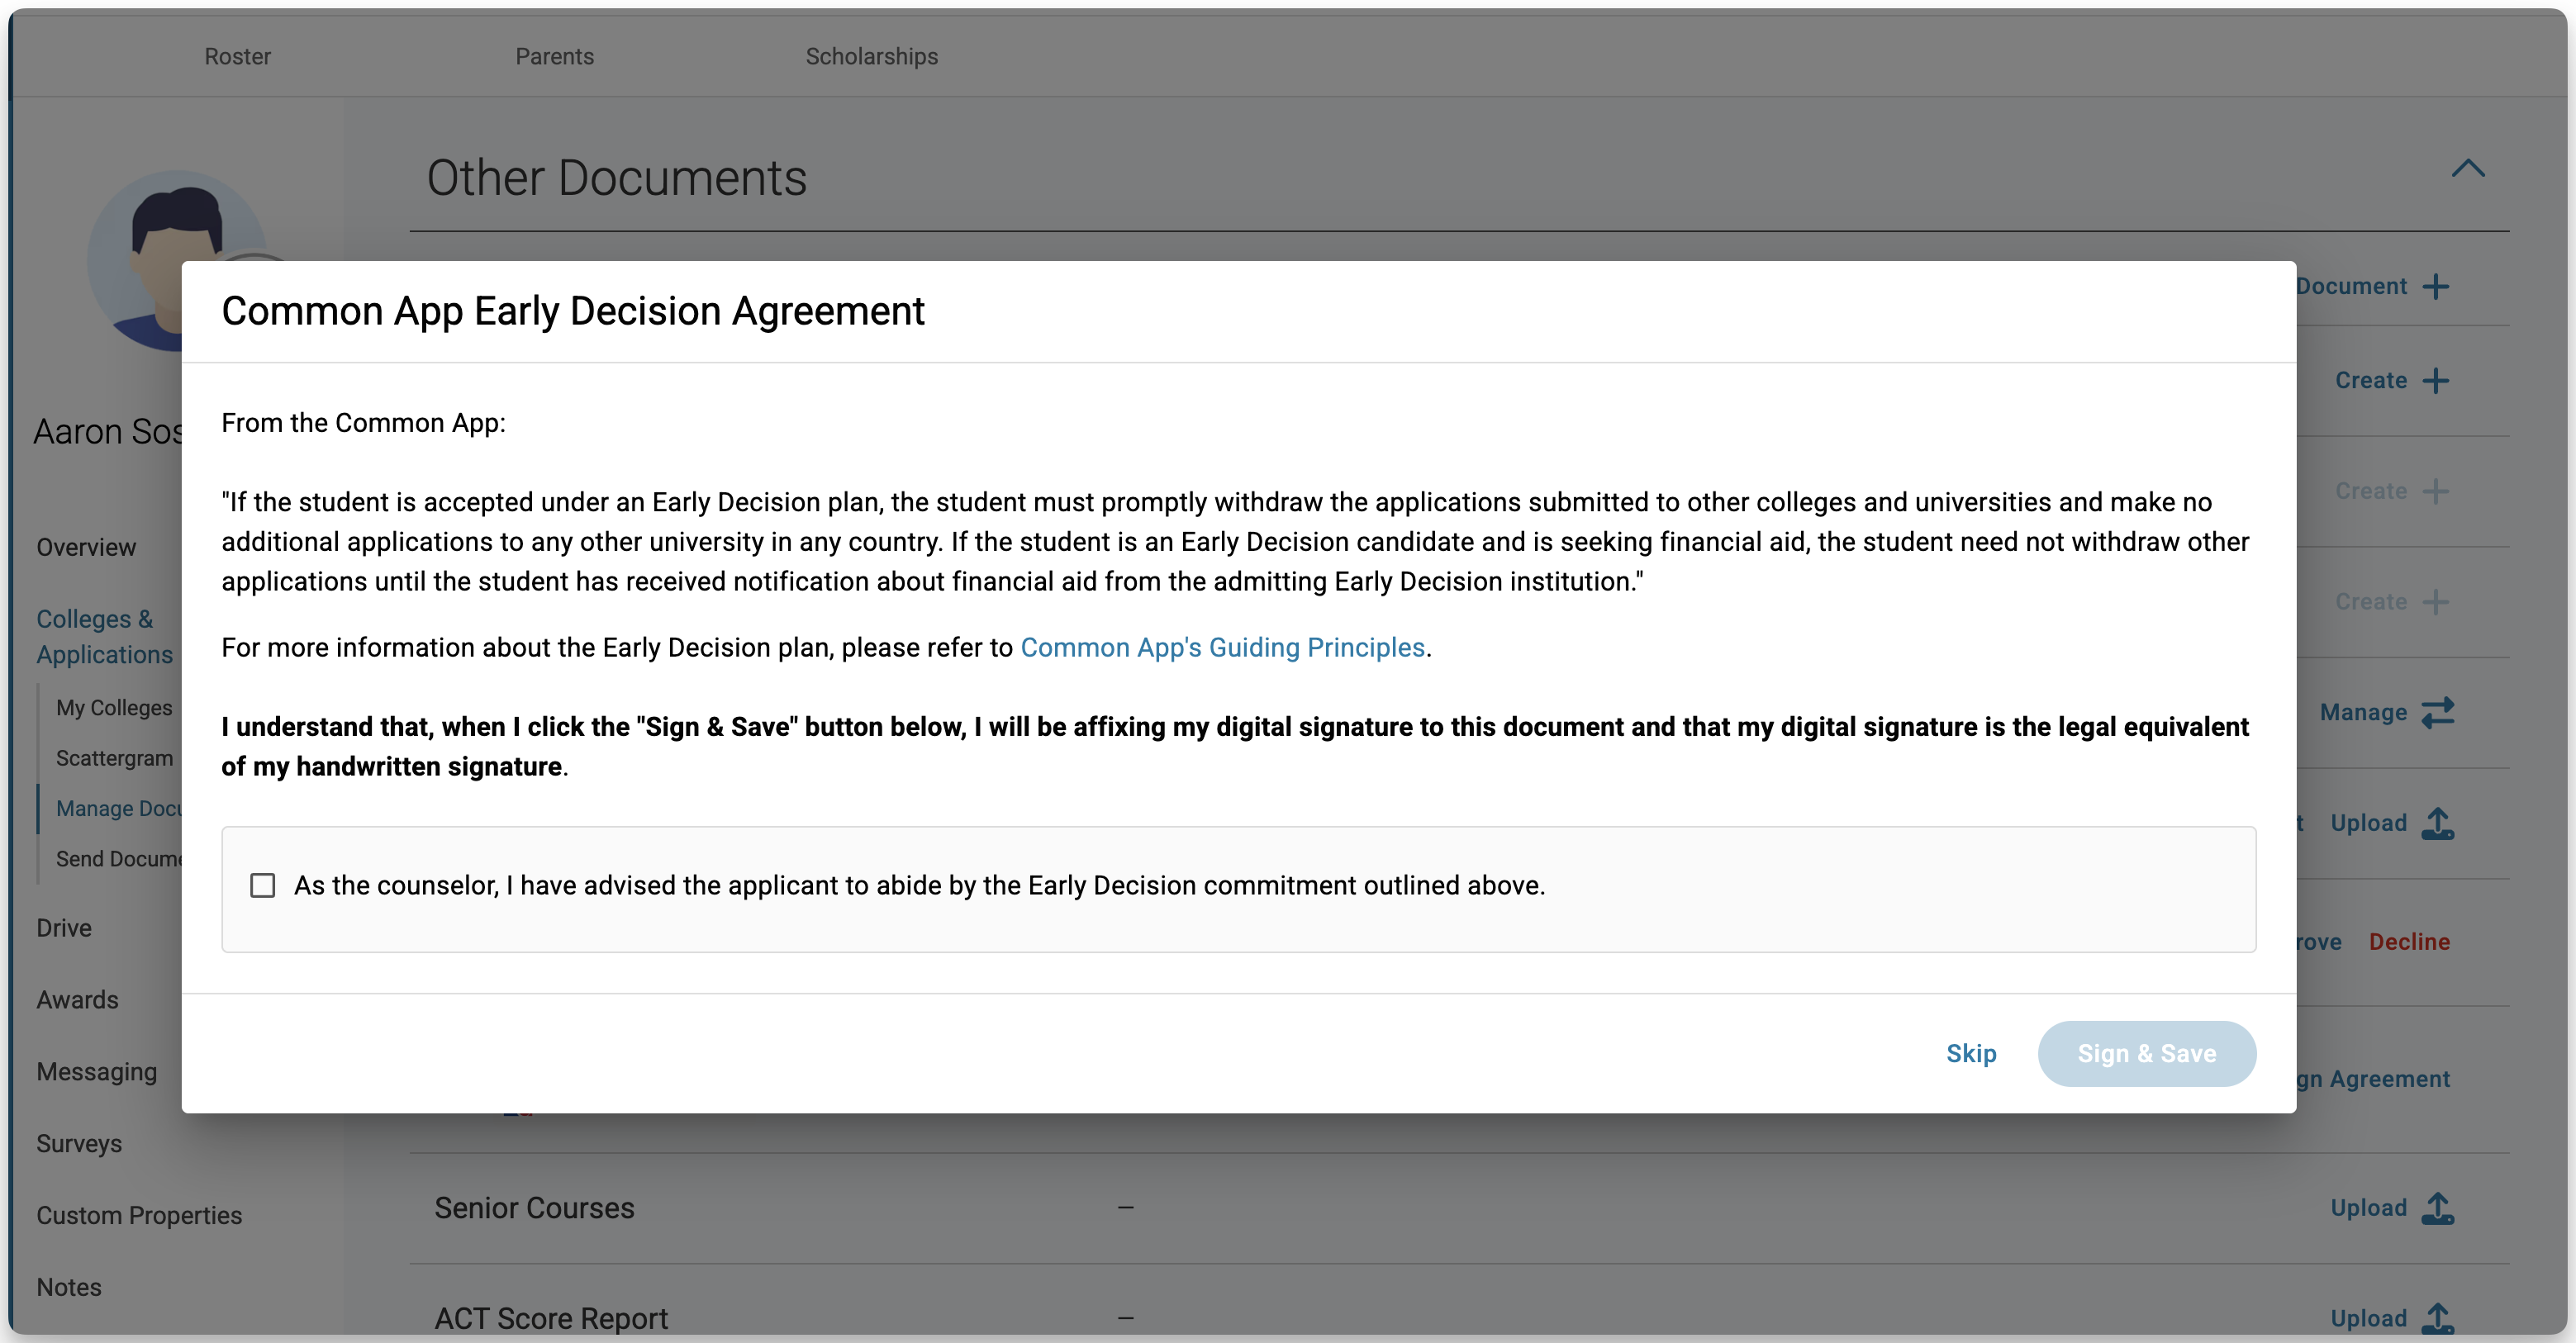Viewport: 2576px width, 1343px height.
Task: Open Messaging in the sidebar
Action: pos(96,1071)
